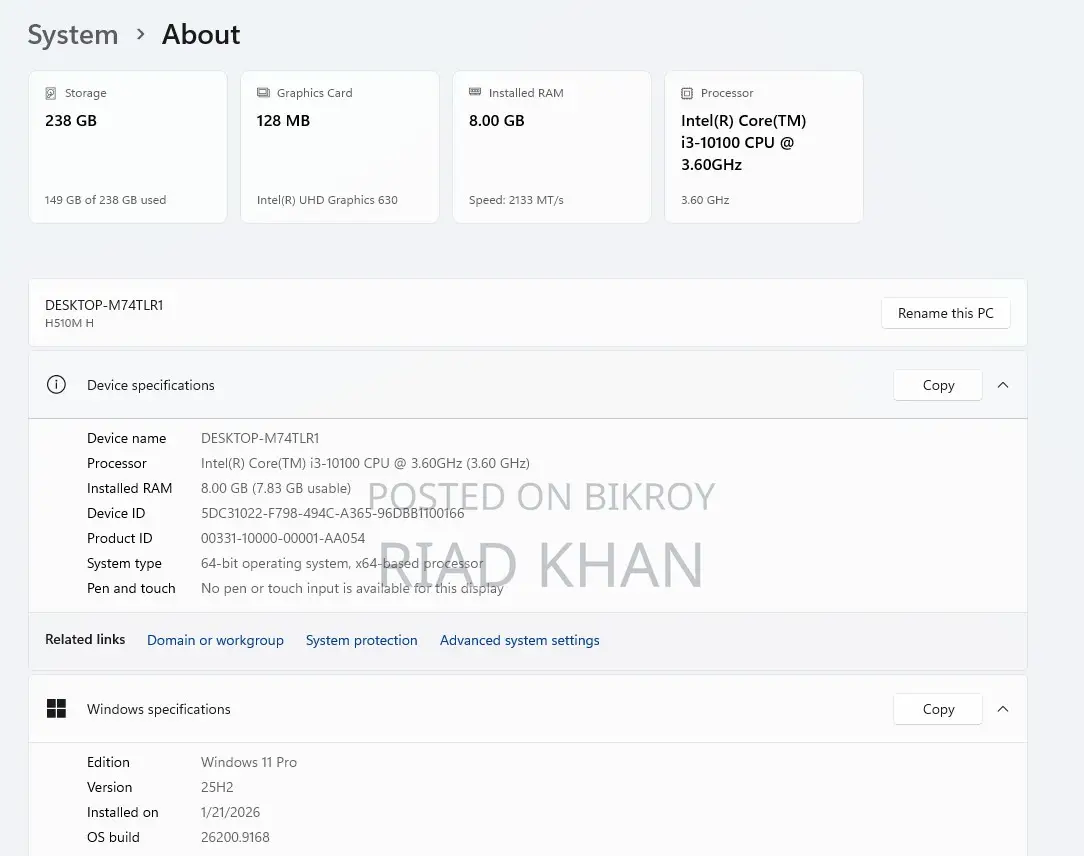The width and height of the screenshot is (1084, 856).
Task: Click the OS build value 26200.9168
Action: (235, 837)
